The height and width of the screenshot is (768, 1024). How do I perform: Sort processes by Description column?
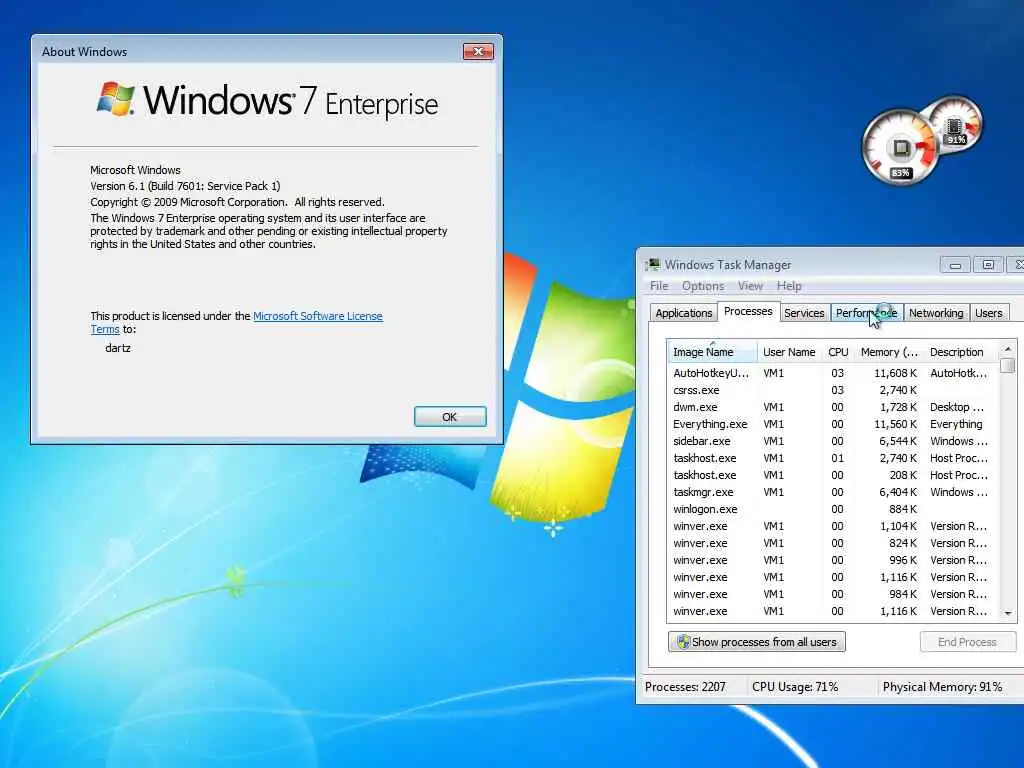click(x=961, y=352)
